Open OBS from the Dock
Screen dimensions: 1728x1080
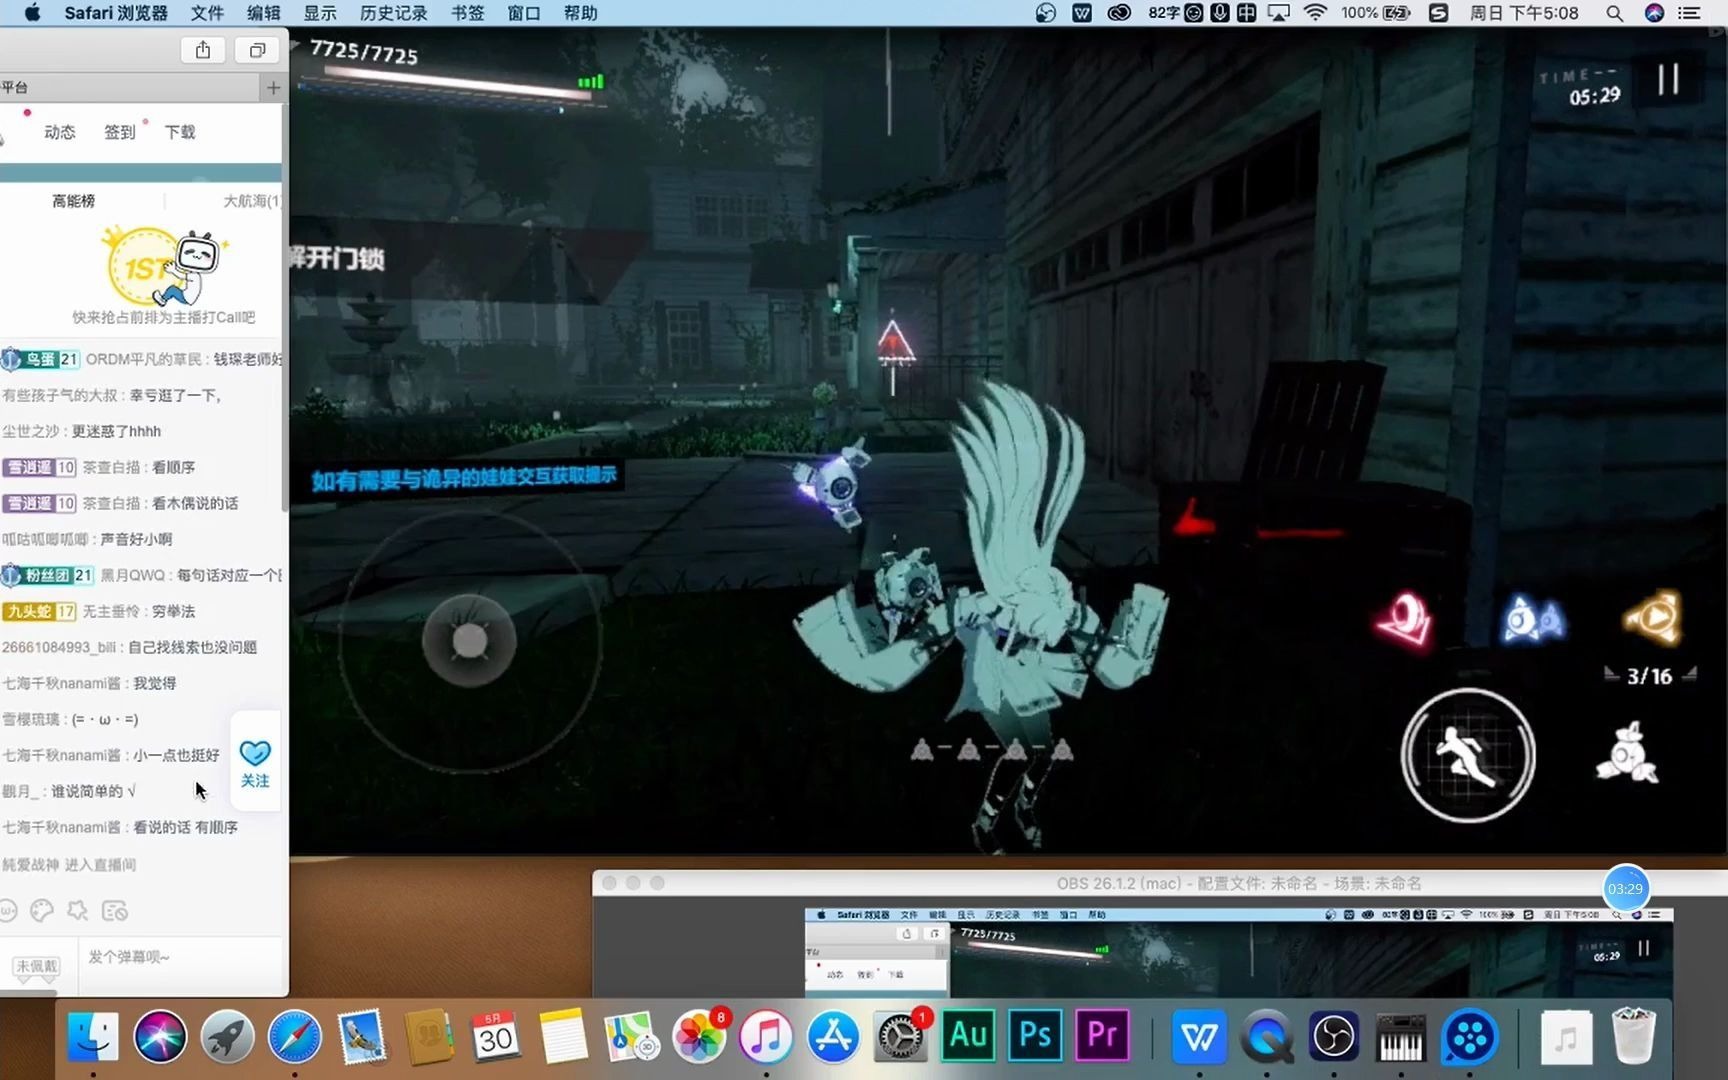tap(1333, 1036)
